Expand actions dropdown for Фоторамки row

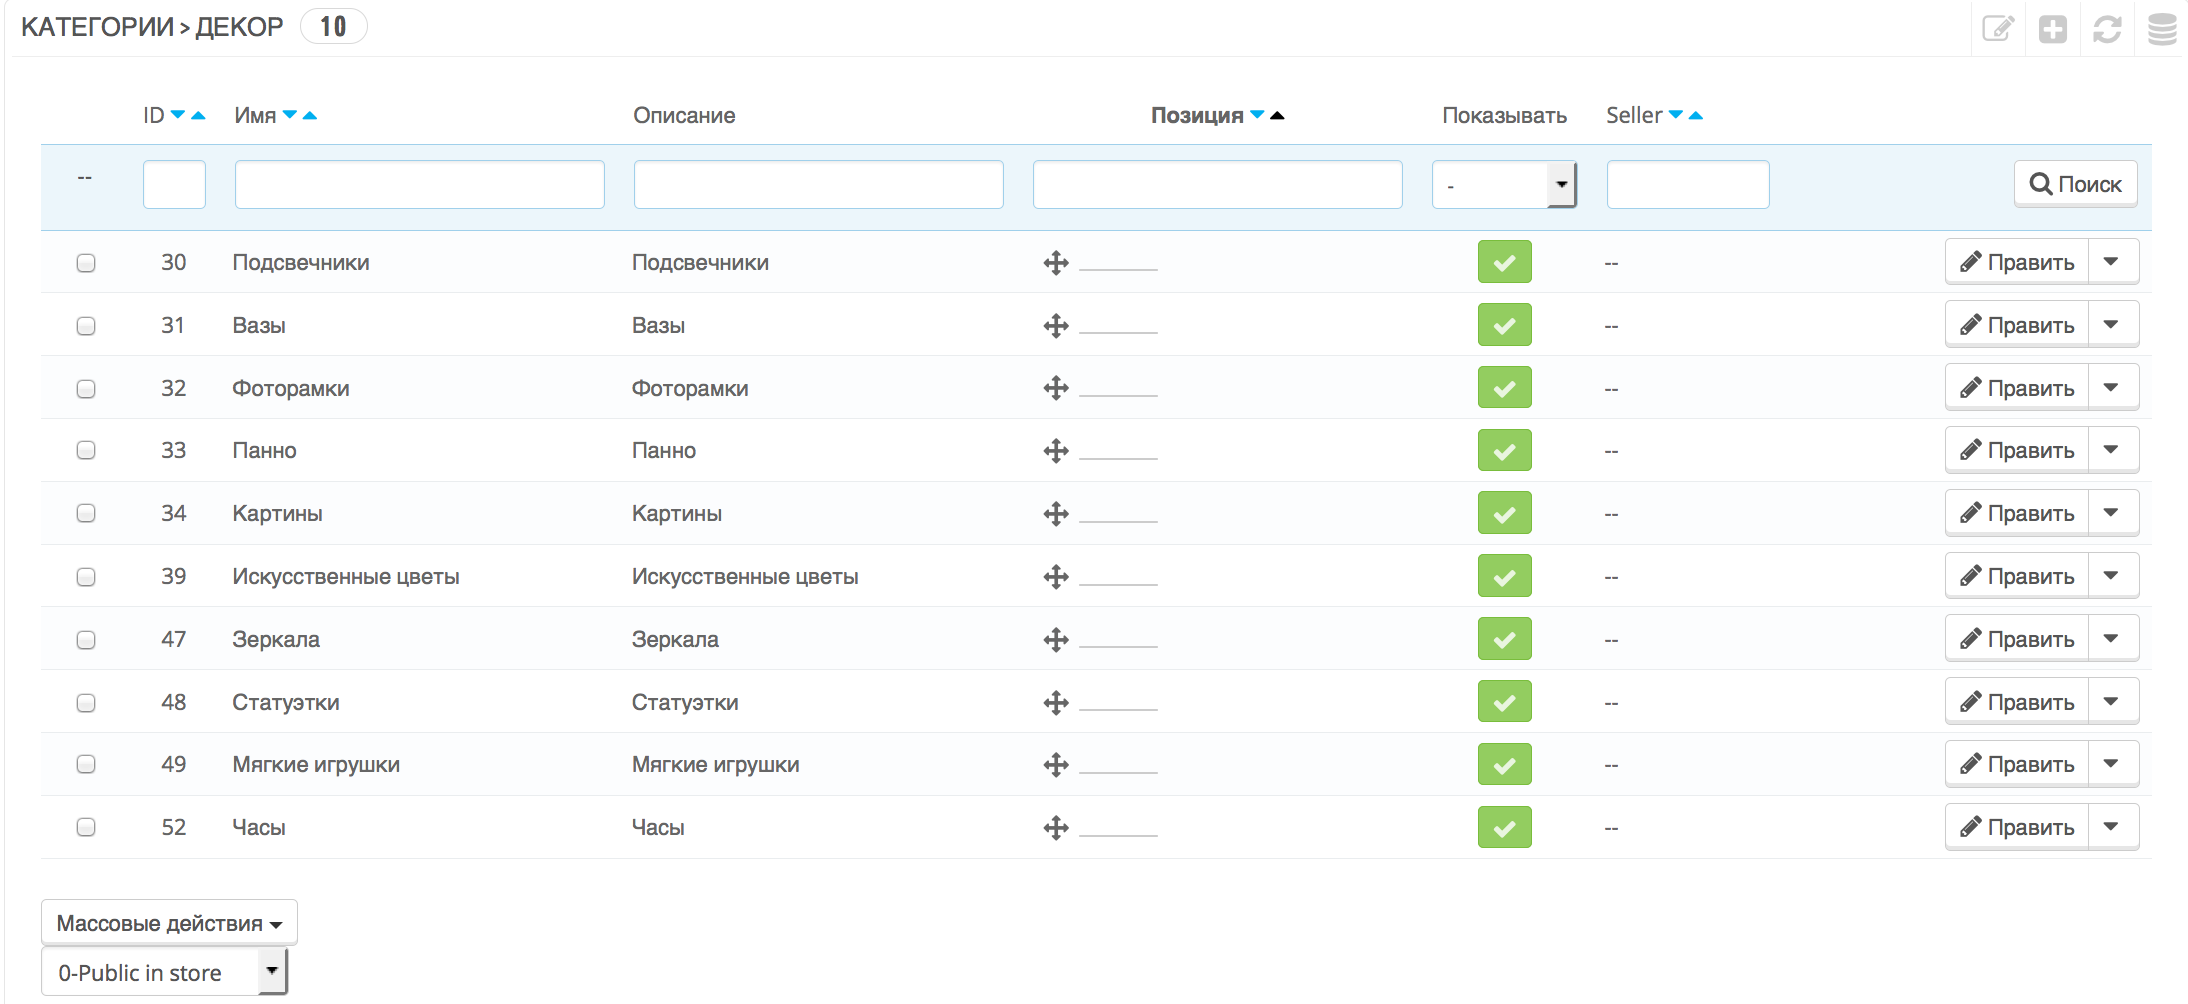click(2111, 388)
